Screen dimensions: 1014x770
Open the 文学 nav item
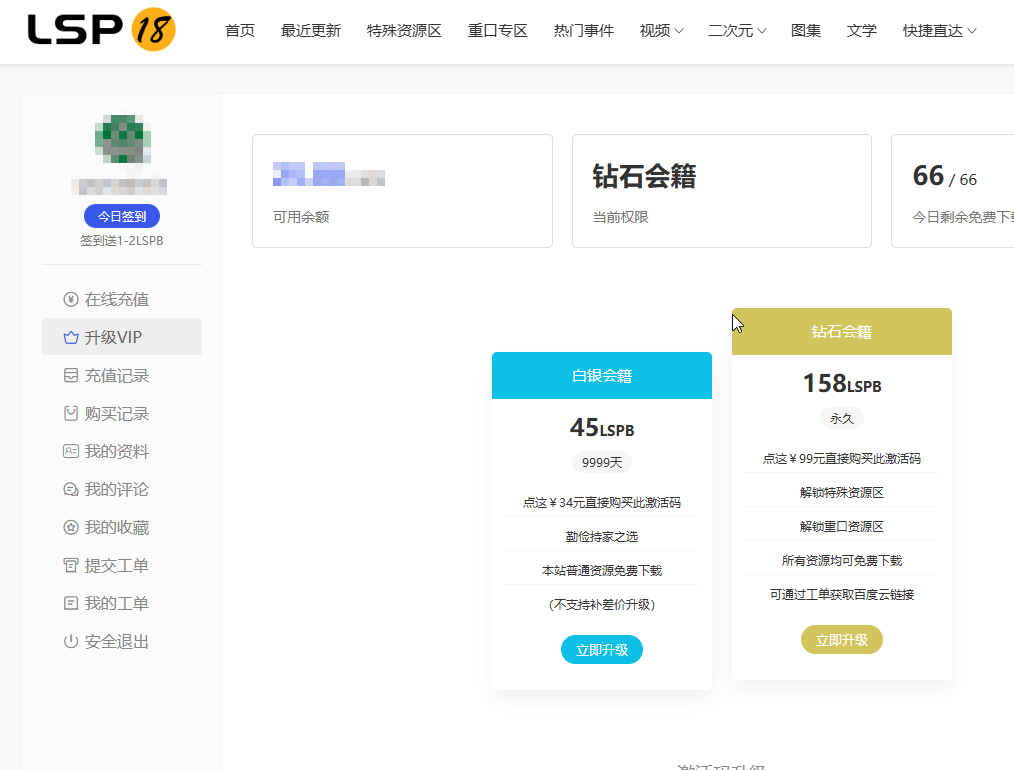click(x=861, y=30)
